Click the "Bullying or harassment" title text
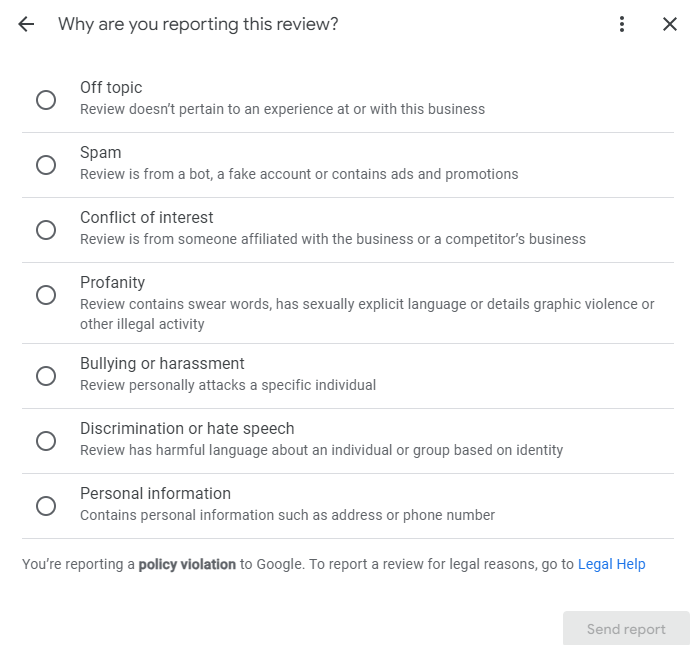 click(162, 364)
